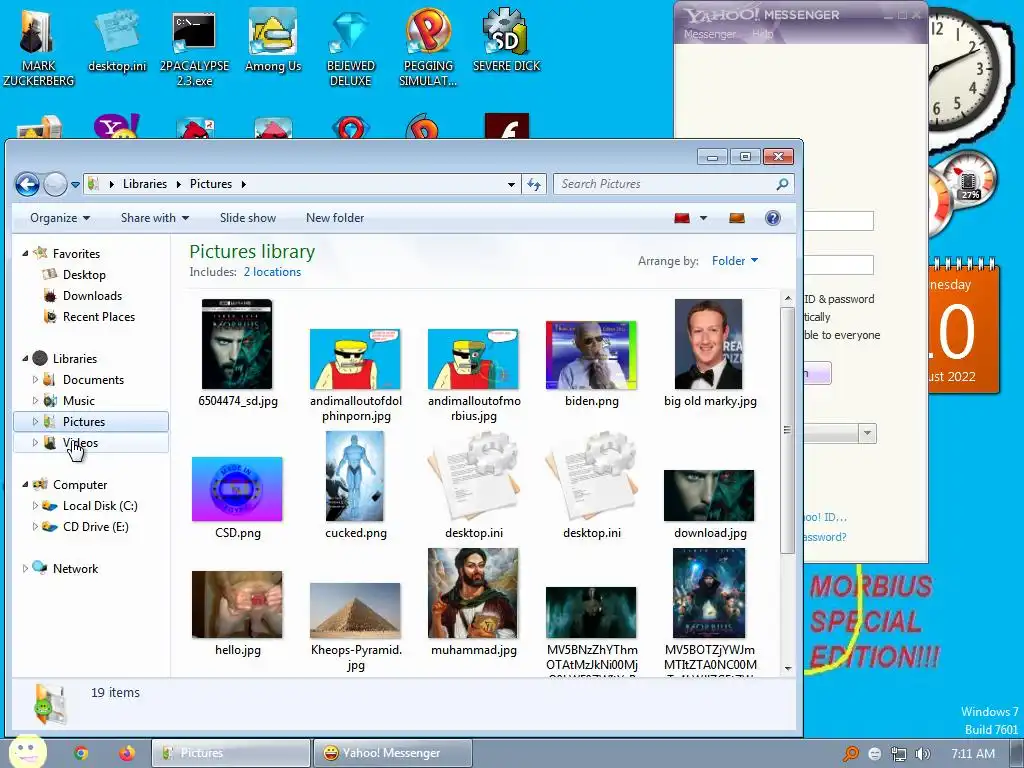Open the Help menu in Yahoo Messenger
This screenshot has height=768, width=1024.
click(x=762, y=34)
